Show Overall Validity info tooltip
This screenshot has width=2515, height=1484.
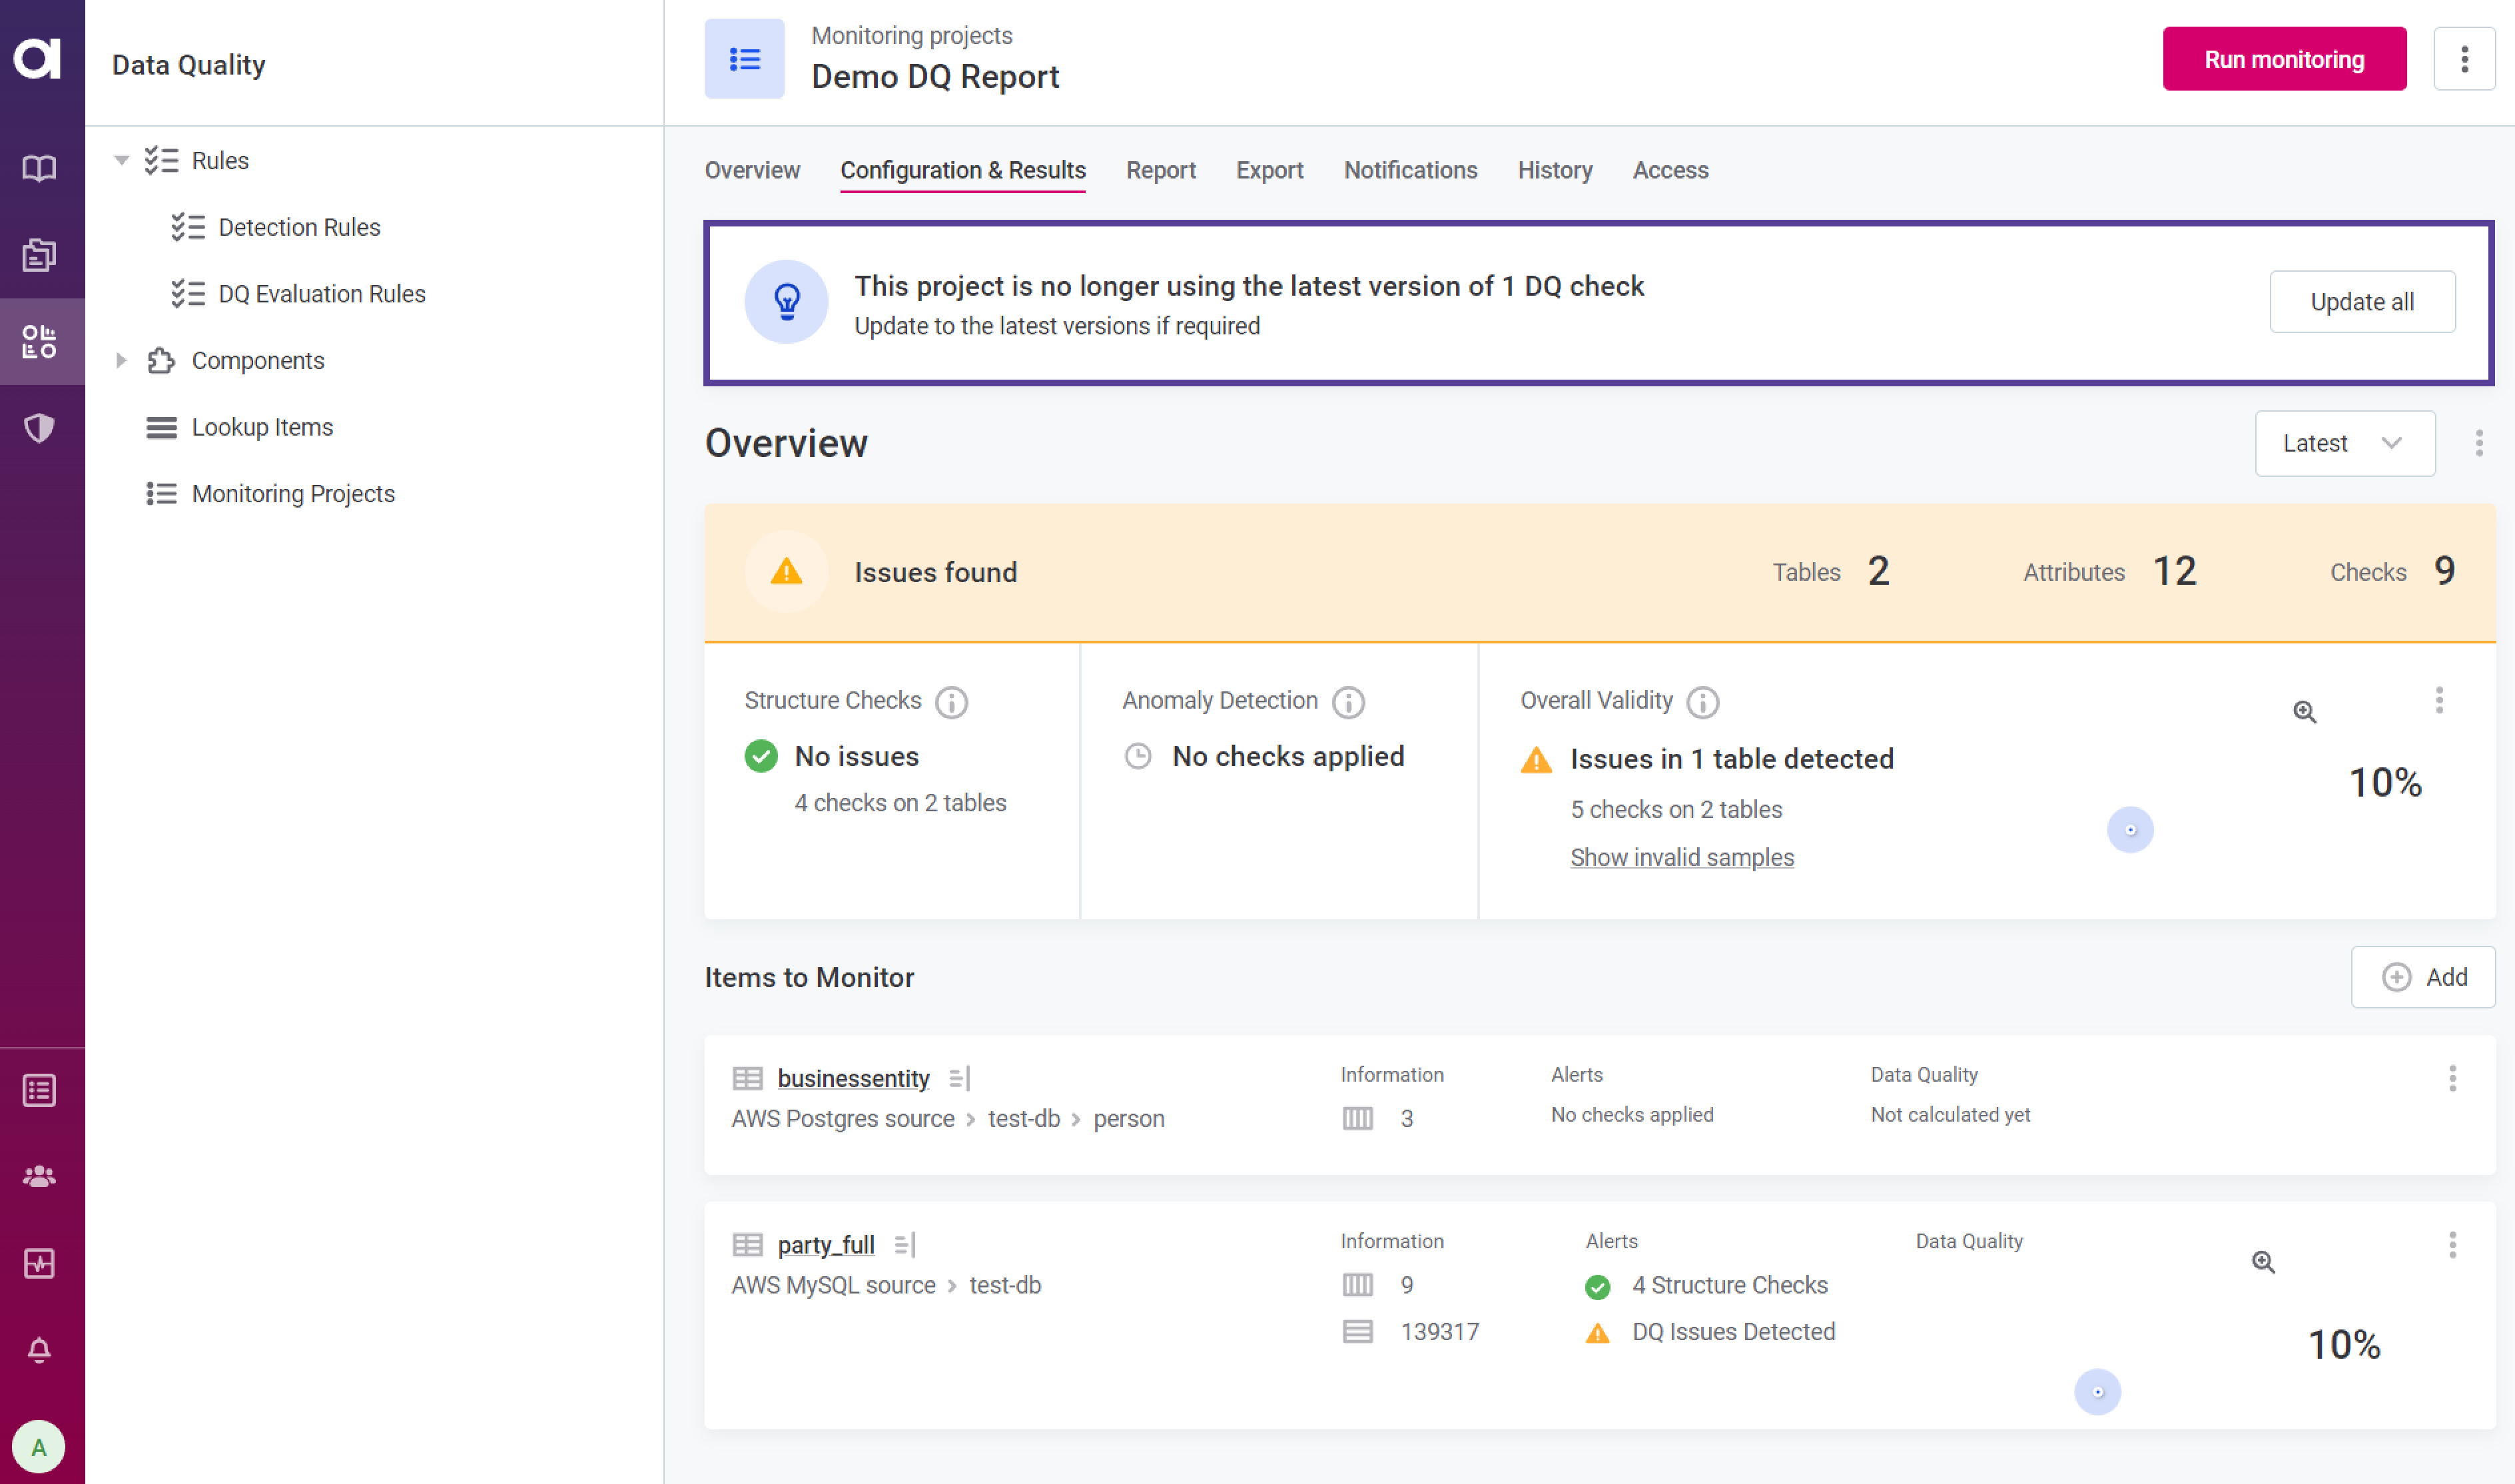[1703, 702]
